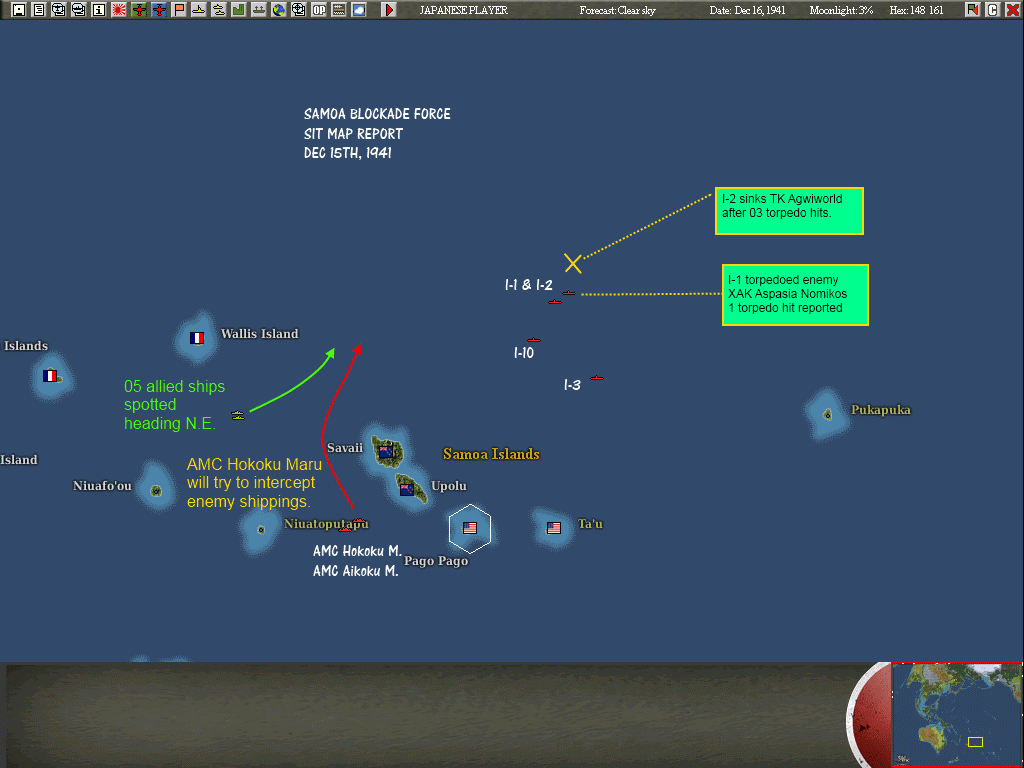Viewport: 1024px width, 768px height.
Task: Select the red AMC ships near Niuatoputapu
Action: pyautogui.click(x=353, y=524)
